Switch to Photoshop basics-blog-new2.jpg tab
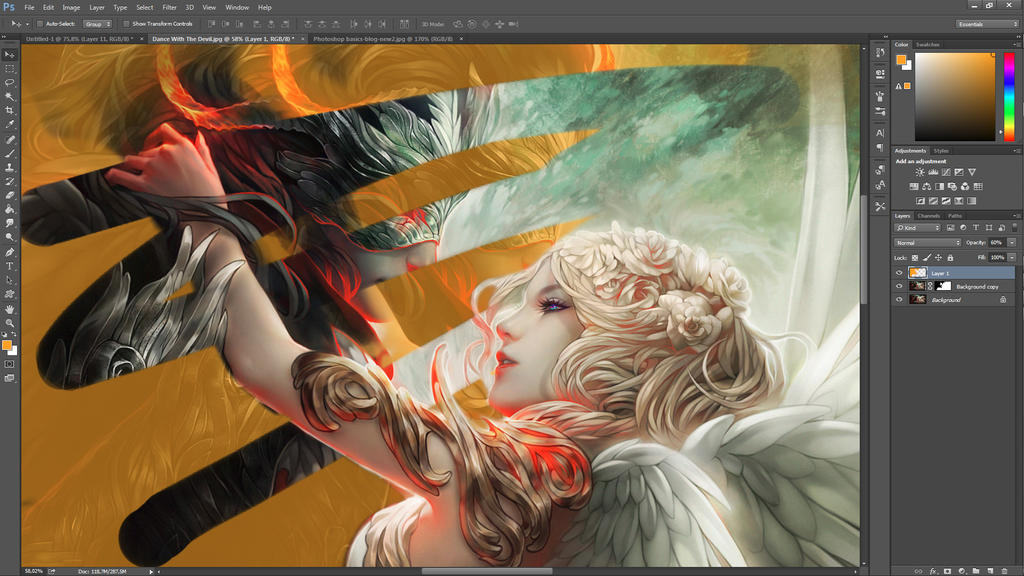The width and height of the screenshot is (1024, 576). pyautogui.click(x=383, y=39)
